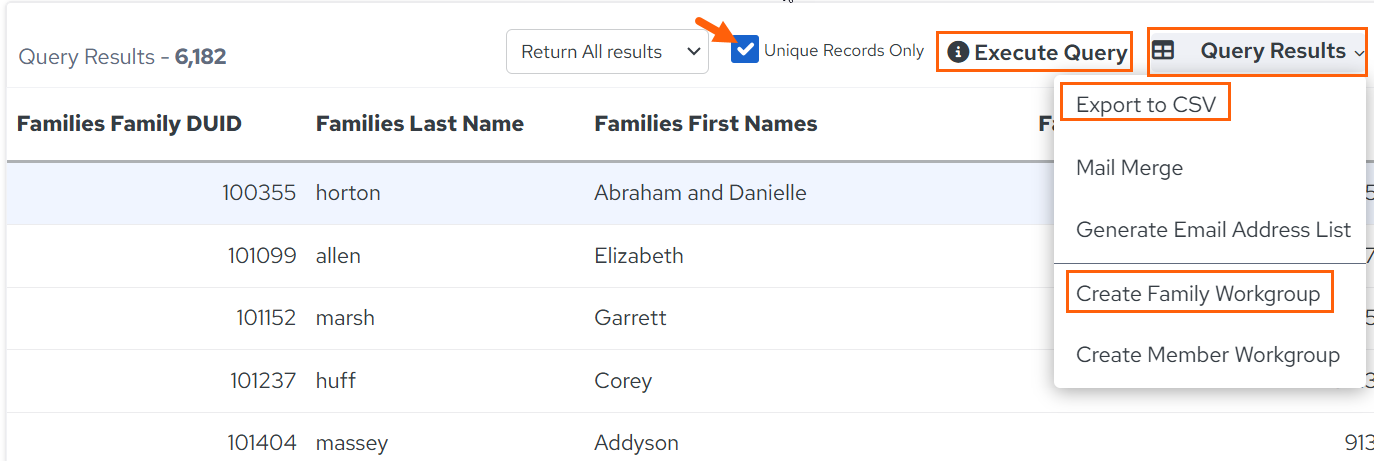Click the table grid icon on Query Results
The height and width of the screenshot is (461, 1374).
[1163, 50]
